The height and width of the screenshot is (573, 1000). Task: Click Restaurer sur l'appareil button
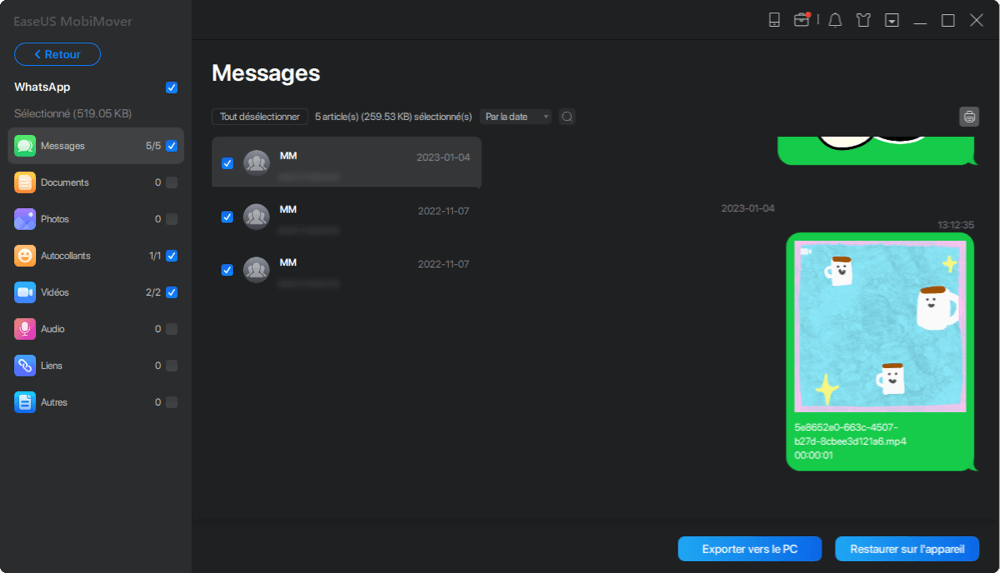tap(907, 549)
